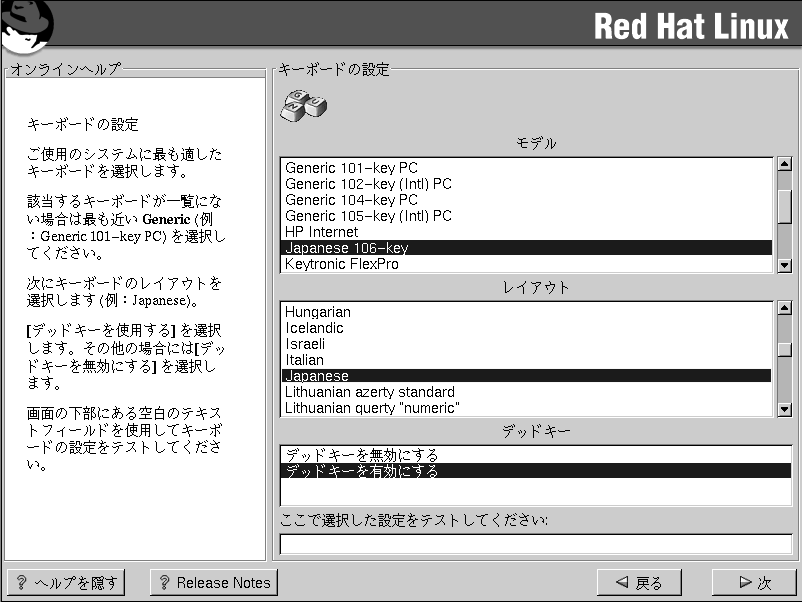Choose Hungarian keyboard layout
Screen dimensions: 802x602
pos(317,312)
